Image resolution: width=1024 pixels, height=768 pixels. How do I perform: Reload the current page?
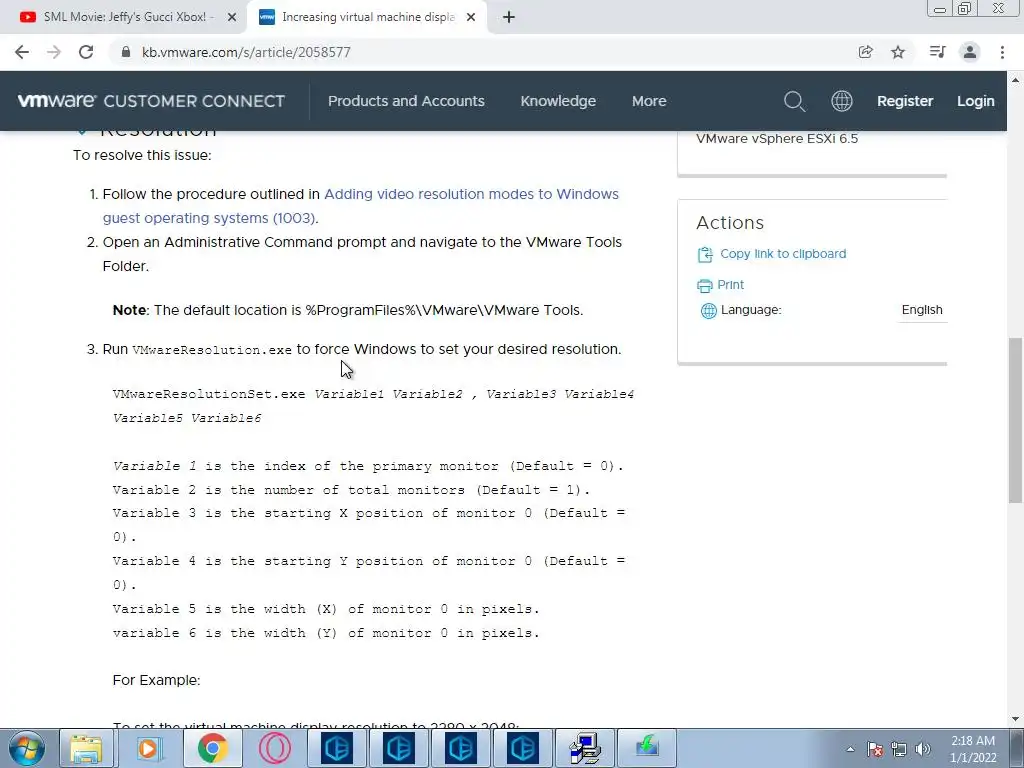tap(86, 52)
